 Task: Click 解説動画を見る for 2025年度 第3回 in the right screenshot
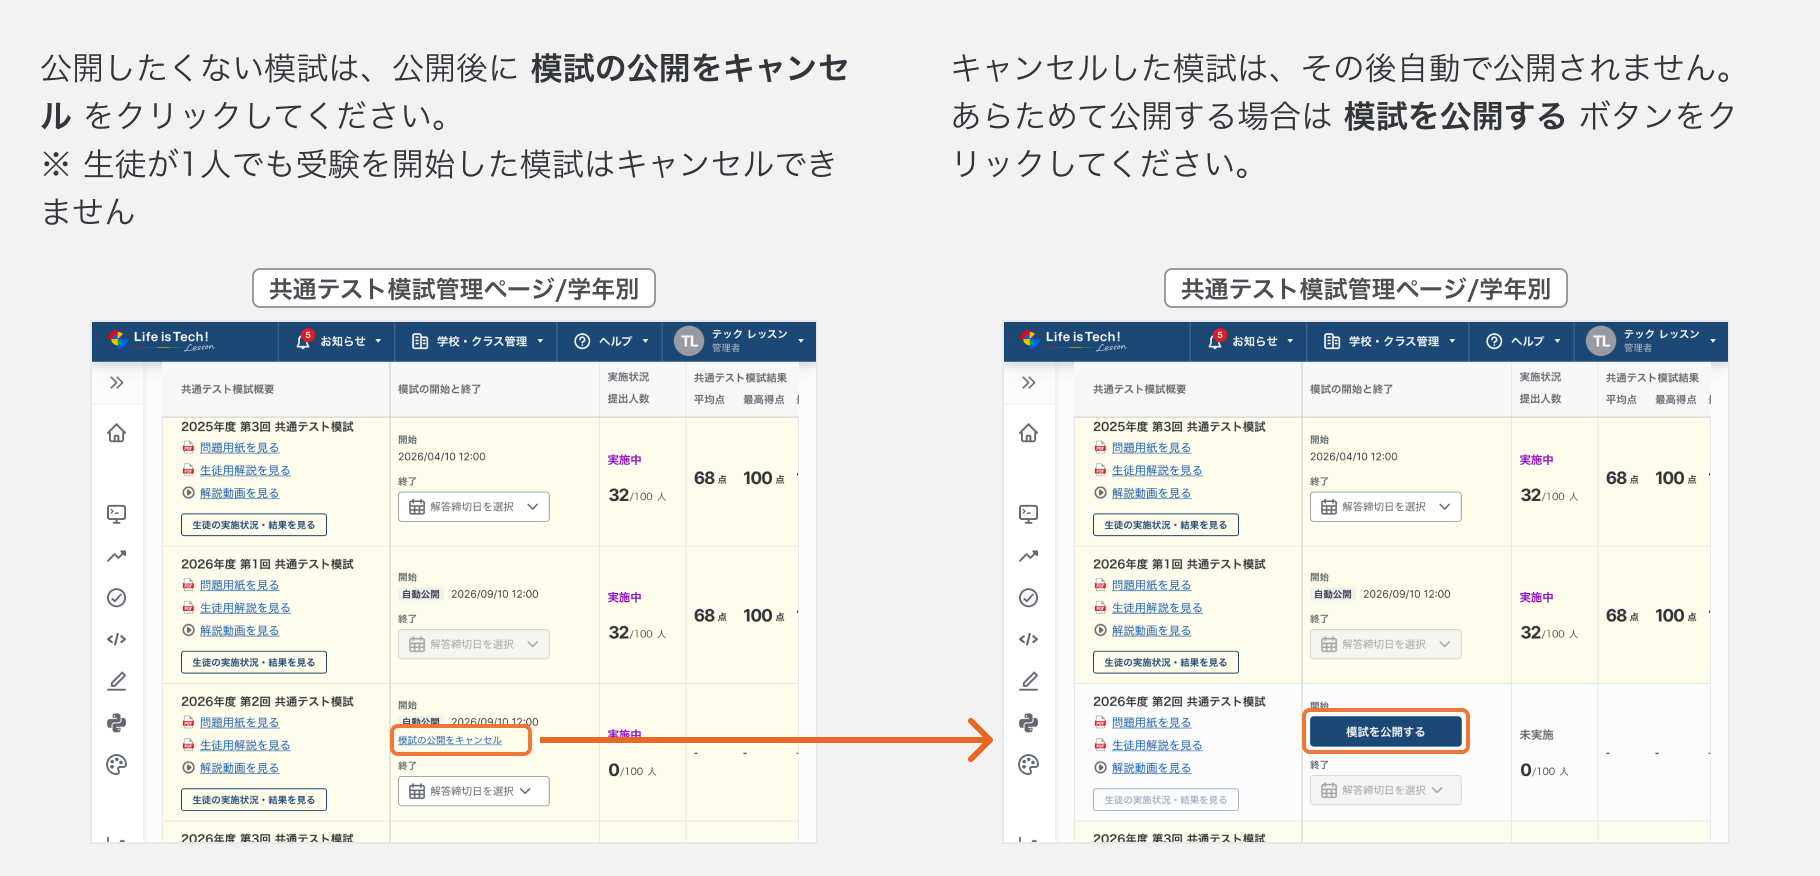click(x=1151, y=493)
